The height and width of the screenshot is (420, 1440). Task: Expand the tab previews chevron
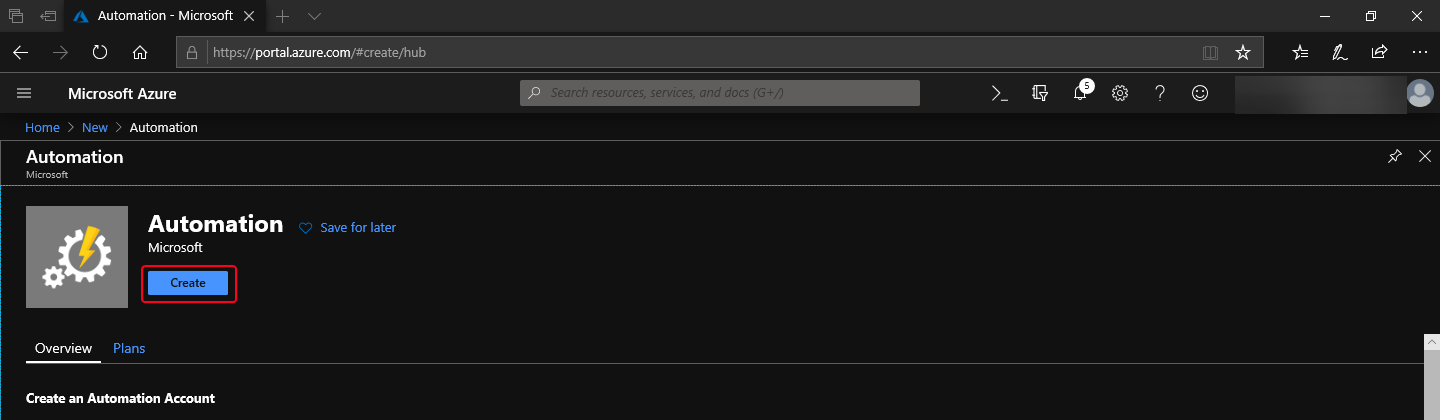pyautogui.click(x=314, y=16)
